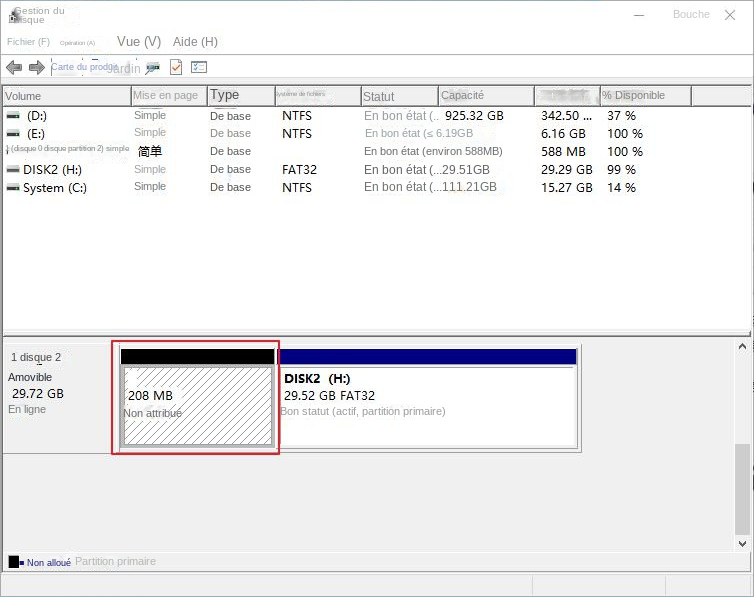Click the Forward arrow in the toolbar
The image size is (754, 597).
[37, 67]
